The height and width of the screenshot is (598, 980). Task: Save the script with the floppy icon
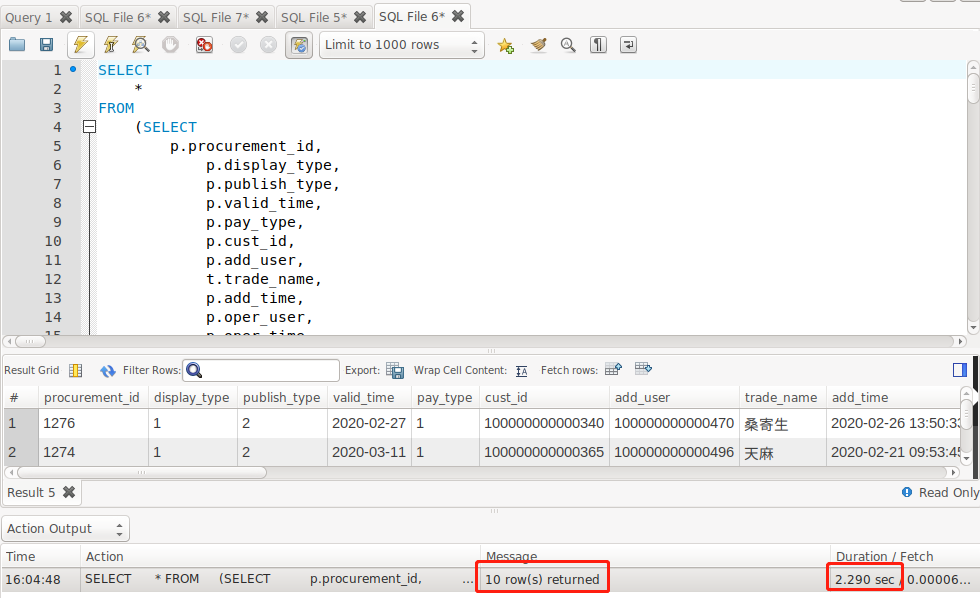click(x=46, y=44)
